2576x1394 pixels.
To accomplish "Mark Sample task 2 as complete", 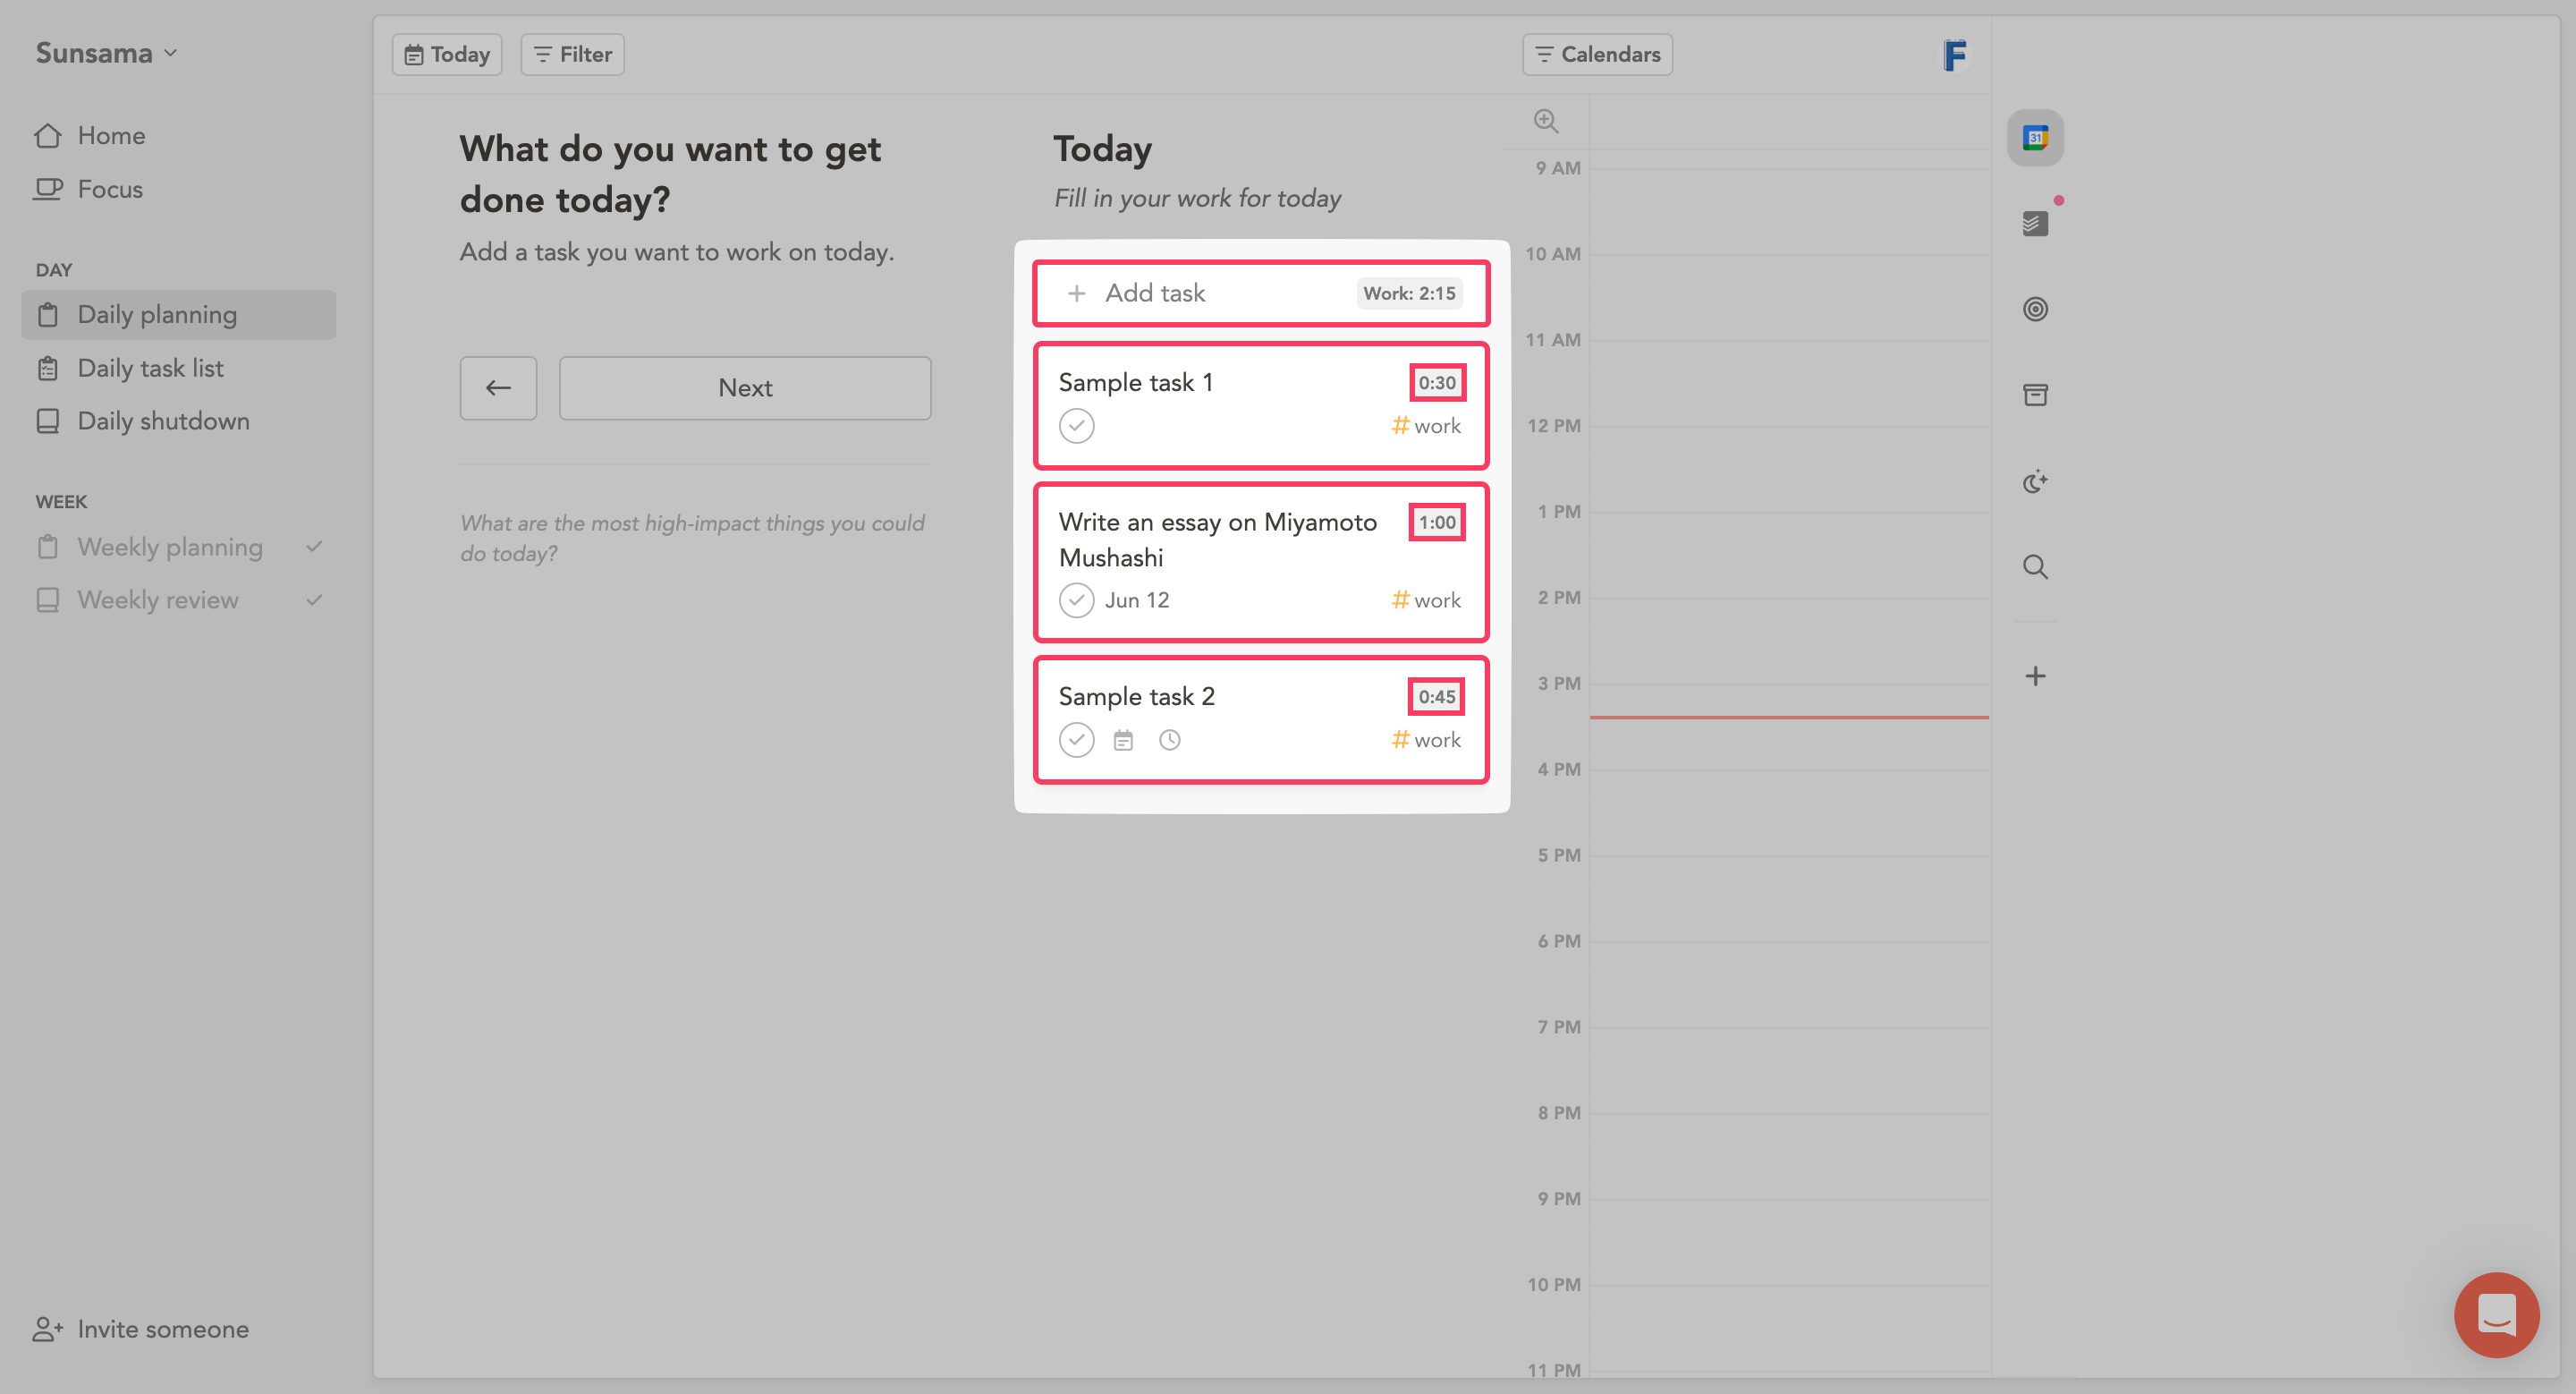I will point(1076,740).
